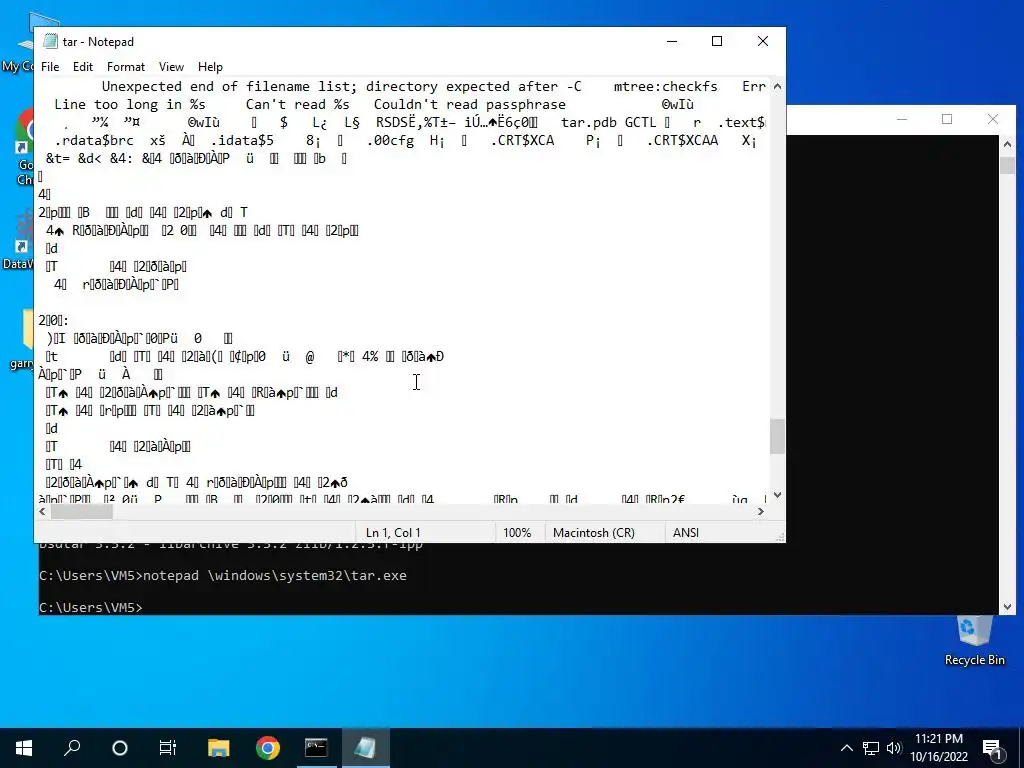Screen dimensions: 1024x768
Task: Click the 100% zoom status entry
Action: coord(517,532)
